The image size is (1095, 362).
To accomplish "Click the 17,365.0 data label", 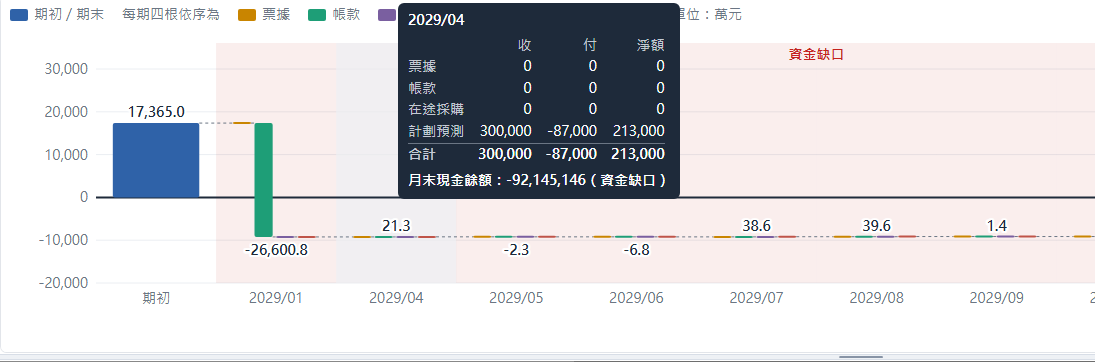I will (156, 112).
